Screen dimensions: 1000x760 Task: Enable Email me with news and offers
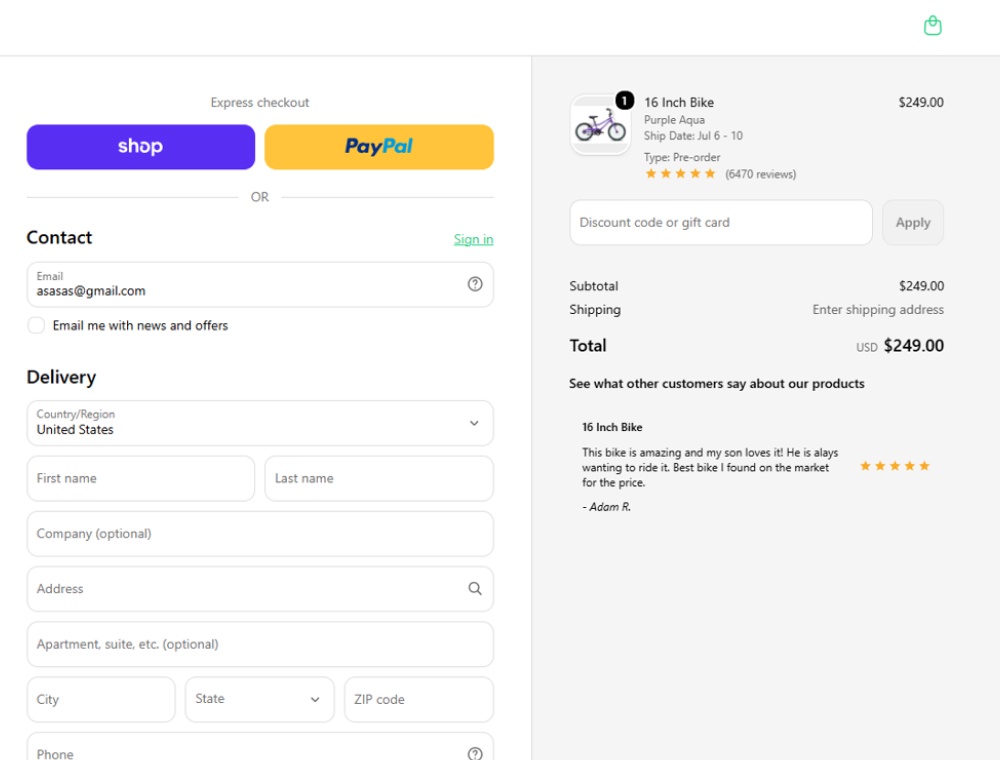tap(36, 325)
